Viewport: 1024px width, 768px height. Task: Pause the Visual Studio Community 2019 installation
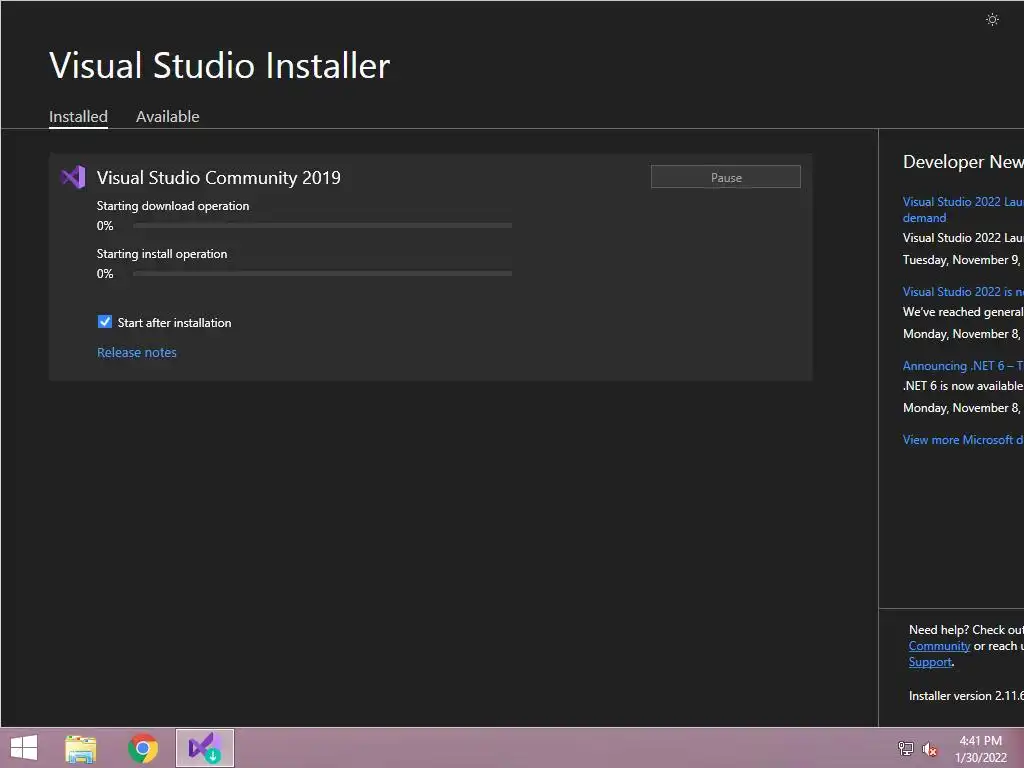click(726, 177)
